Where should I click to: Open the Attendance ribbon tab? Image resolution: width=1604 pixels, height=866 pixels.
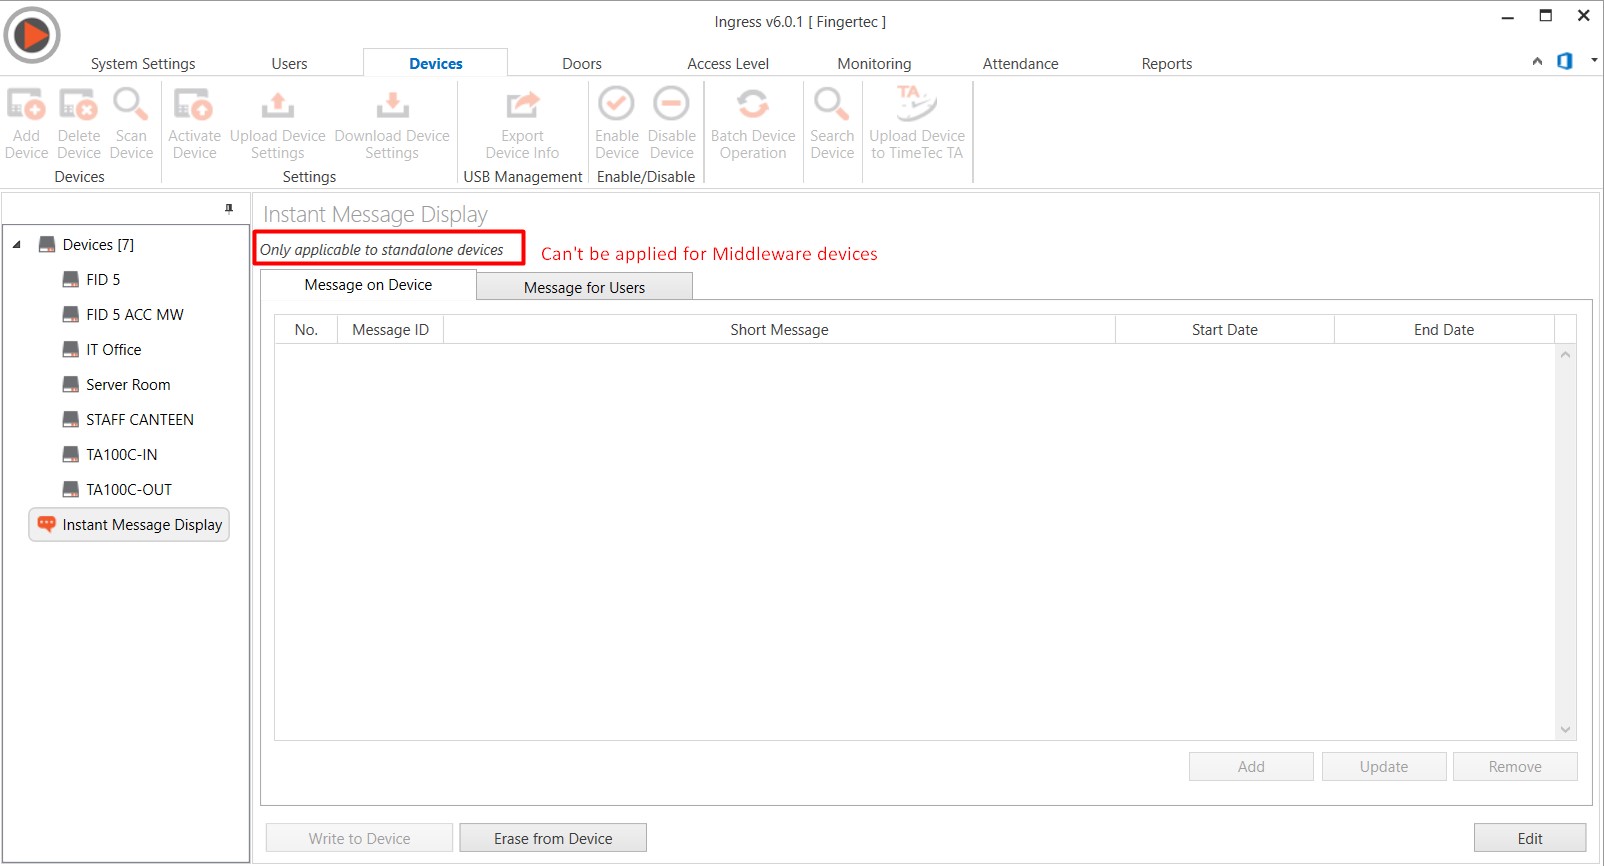[x=1020, y=64]
